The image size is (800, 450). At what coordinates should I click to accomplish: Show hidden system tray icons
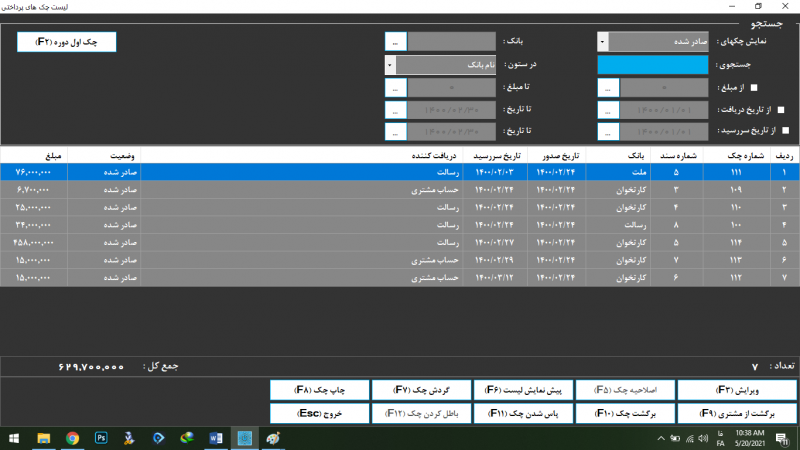point(661,438)
